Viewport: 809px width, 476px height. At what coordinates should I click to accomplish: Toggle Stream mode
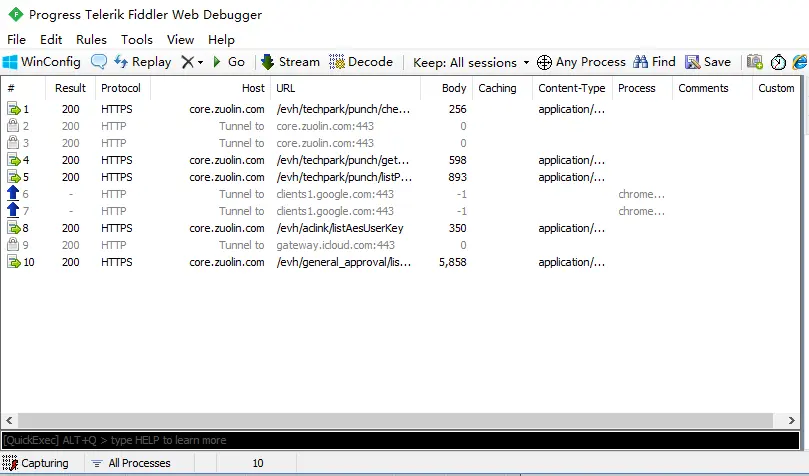point(290,62)
